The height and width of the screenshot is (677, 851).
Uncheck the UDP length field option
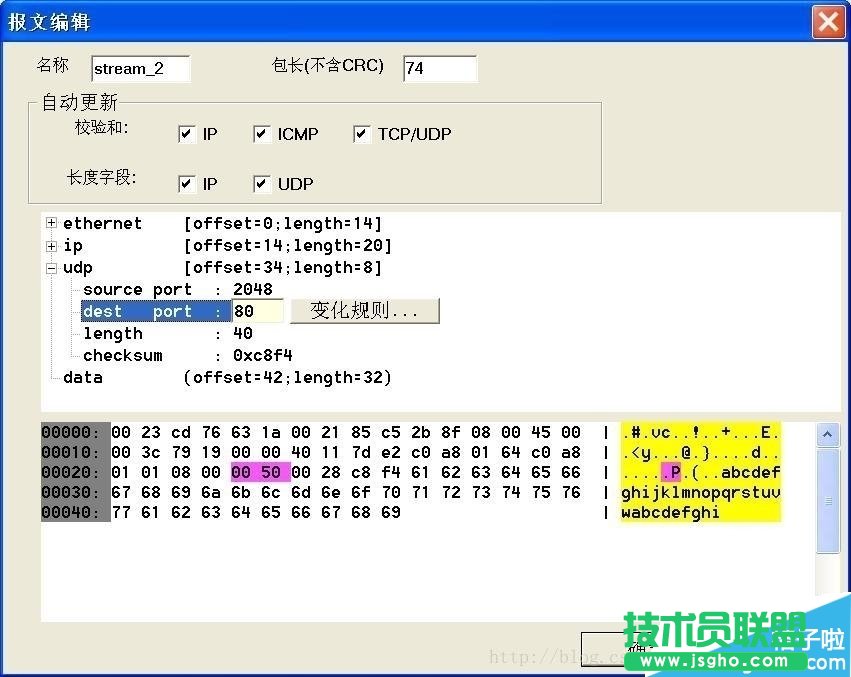click(x=262, y=183)
